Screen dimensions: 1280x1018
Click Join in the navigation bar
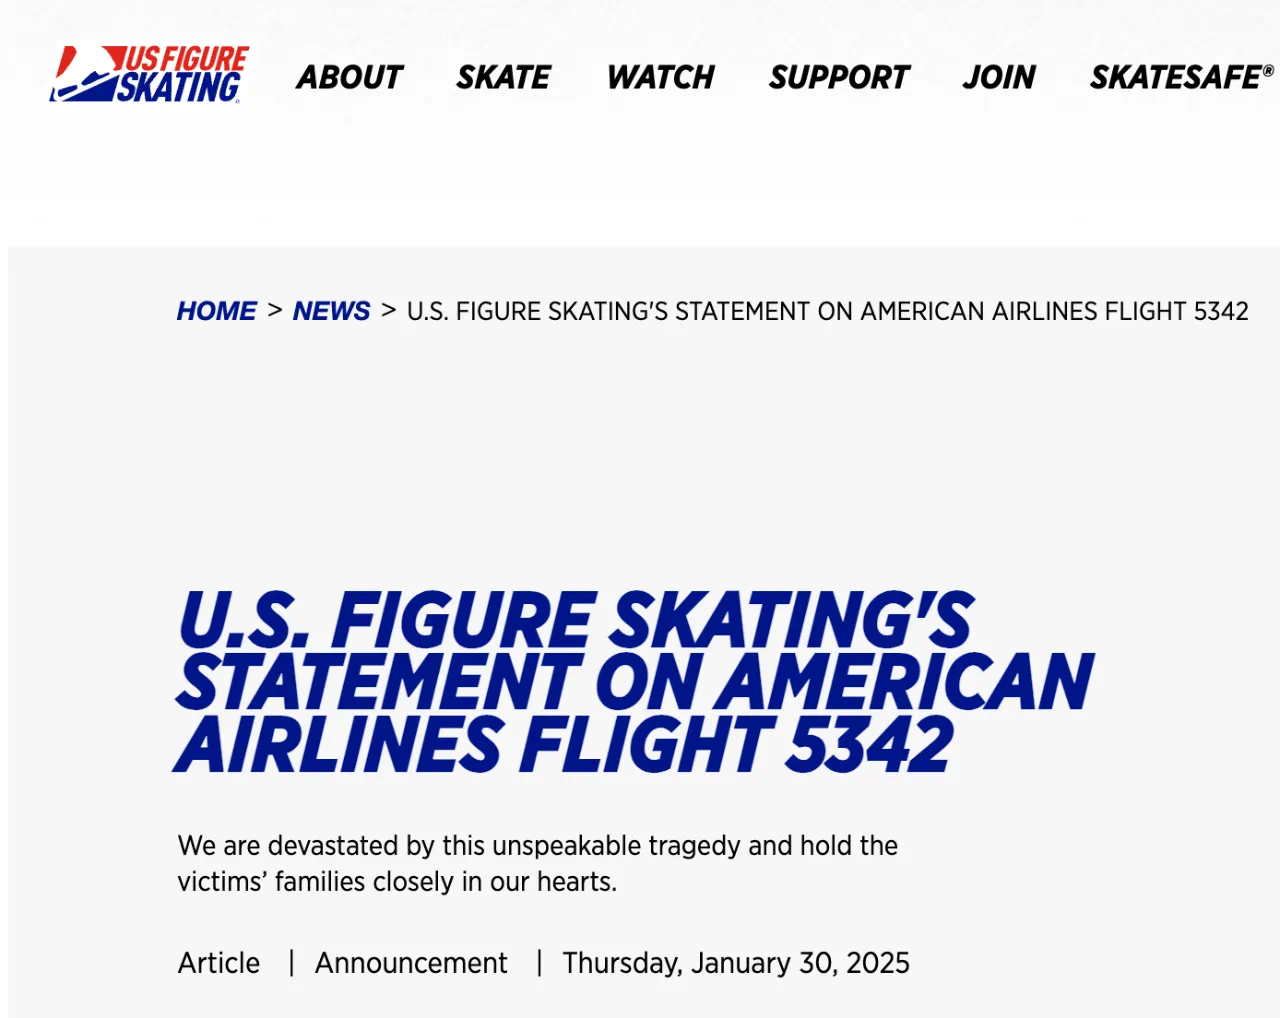click(998, 77)
